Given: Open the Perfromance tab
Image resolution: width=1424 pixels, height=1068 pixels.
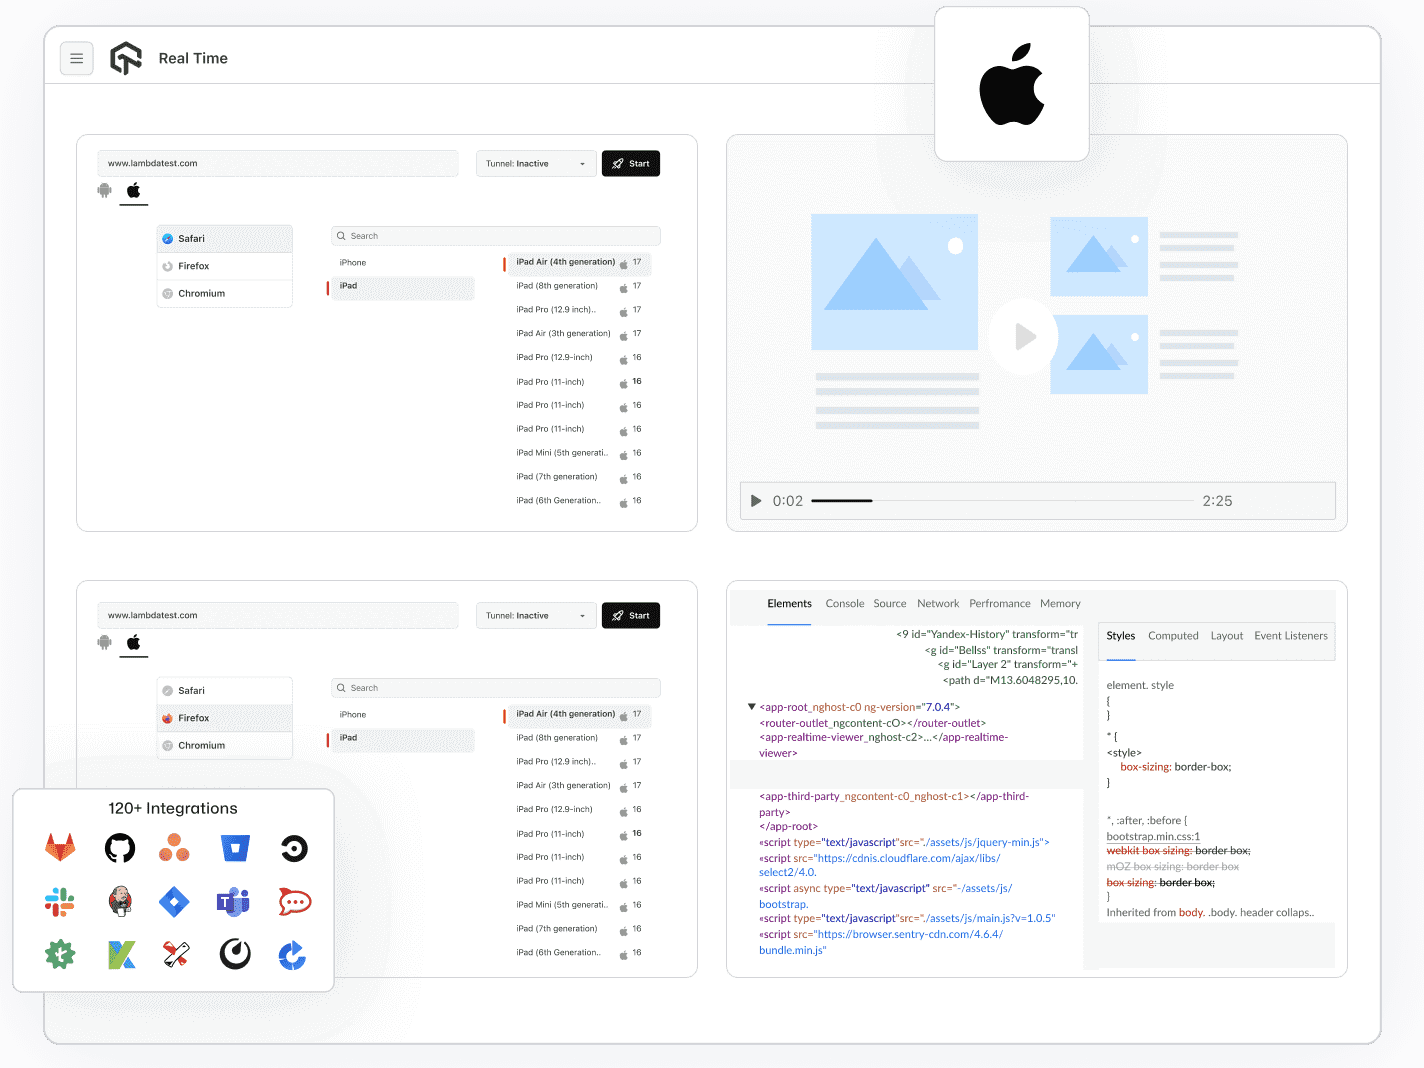Looking at the screenshot, I should pyautogui.click(x=1000, y=604).
